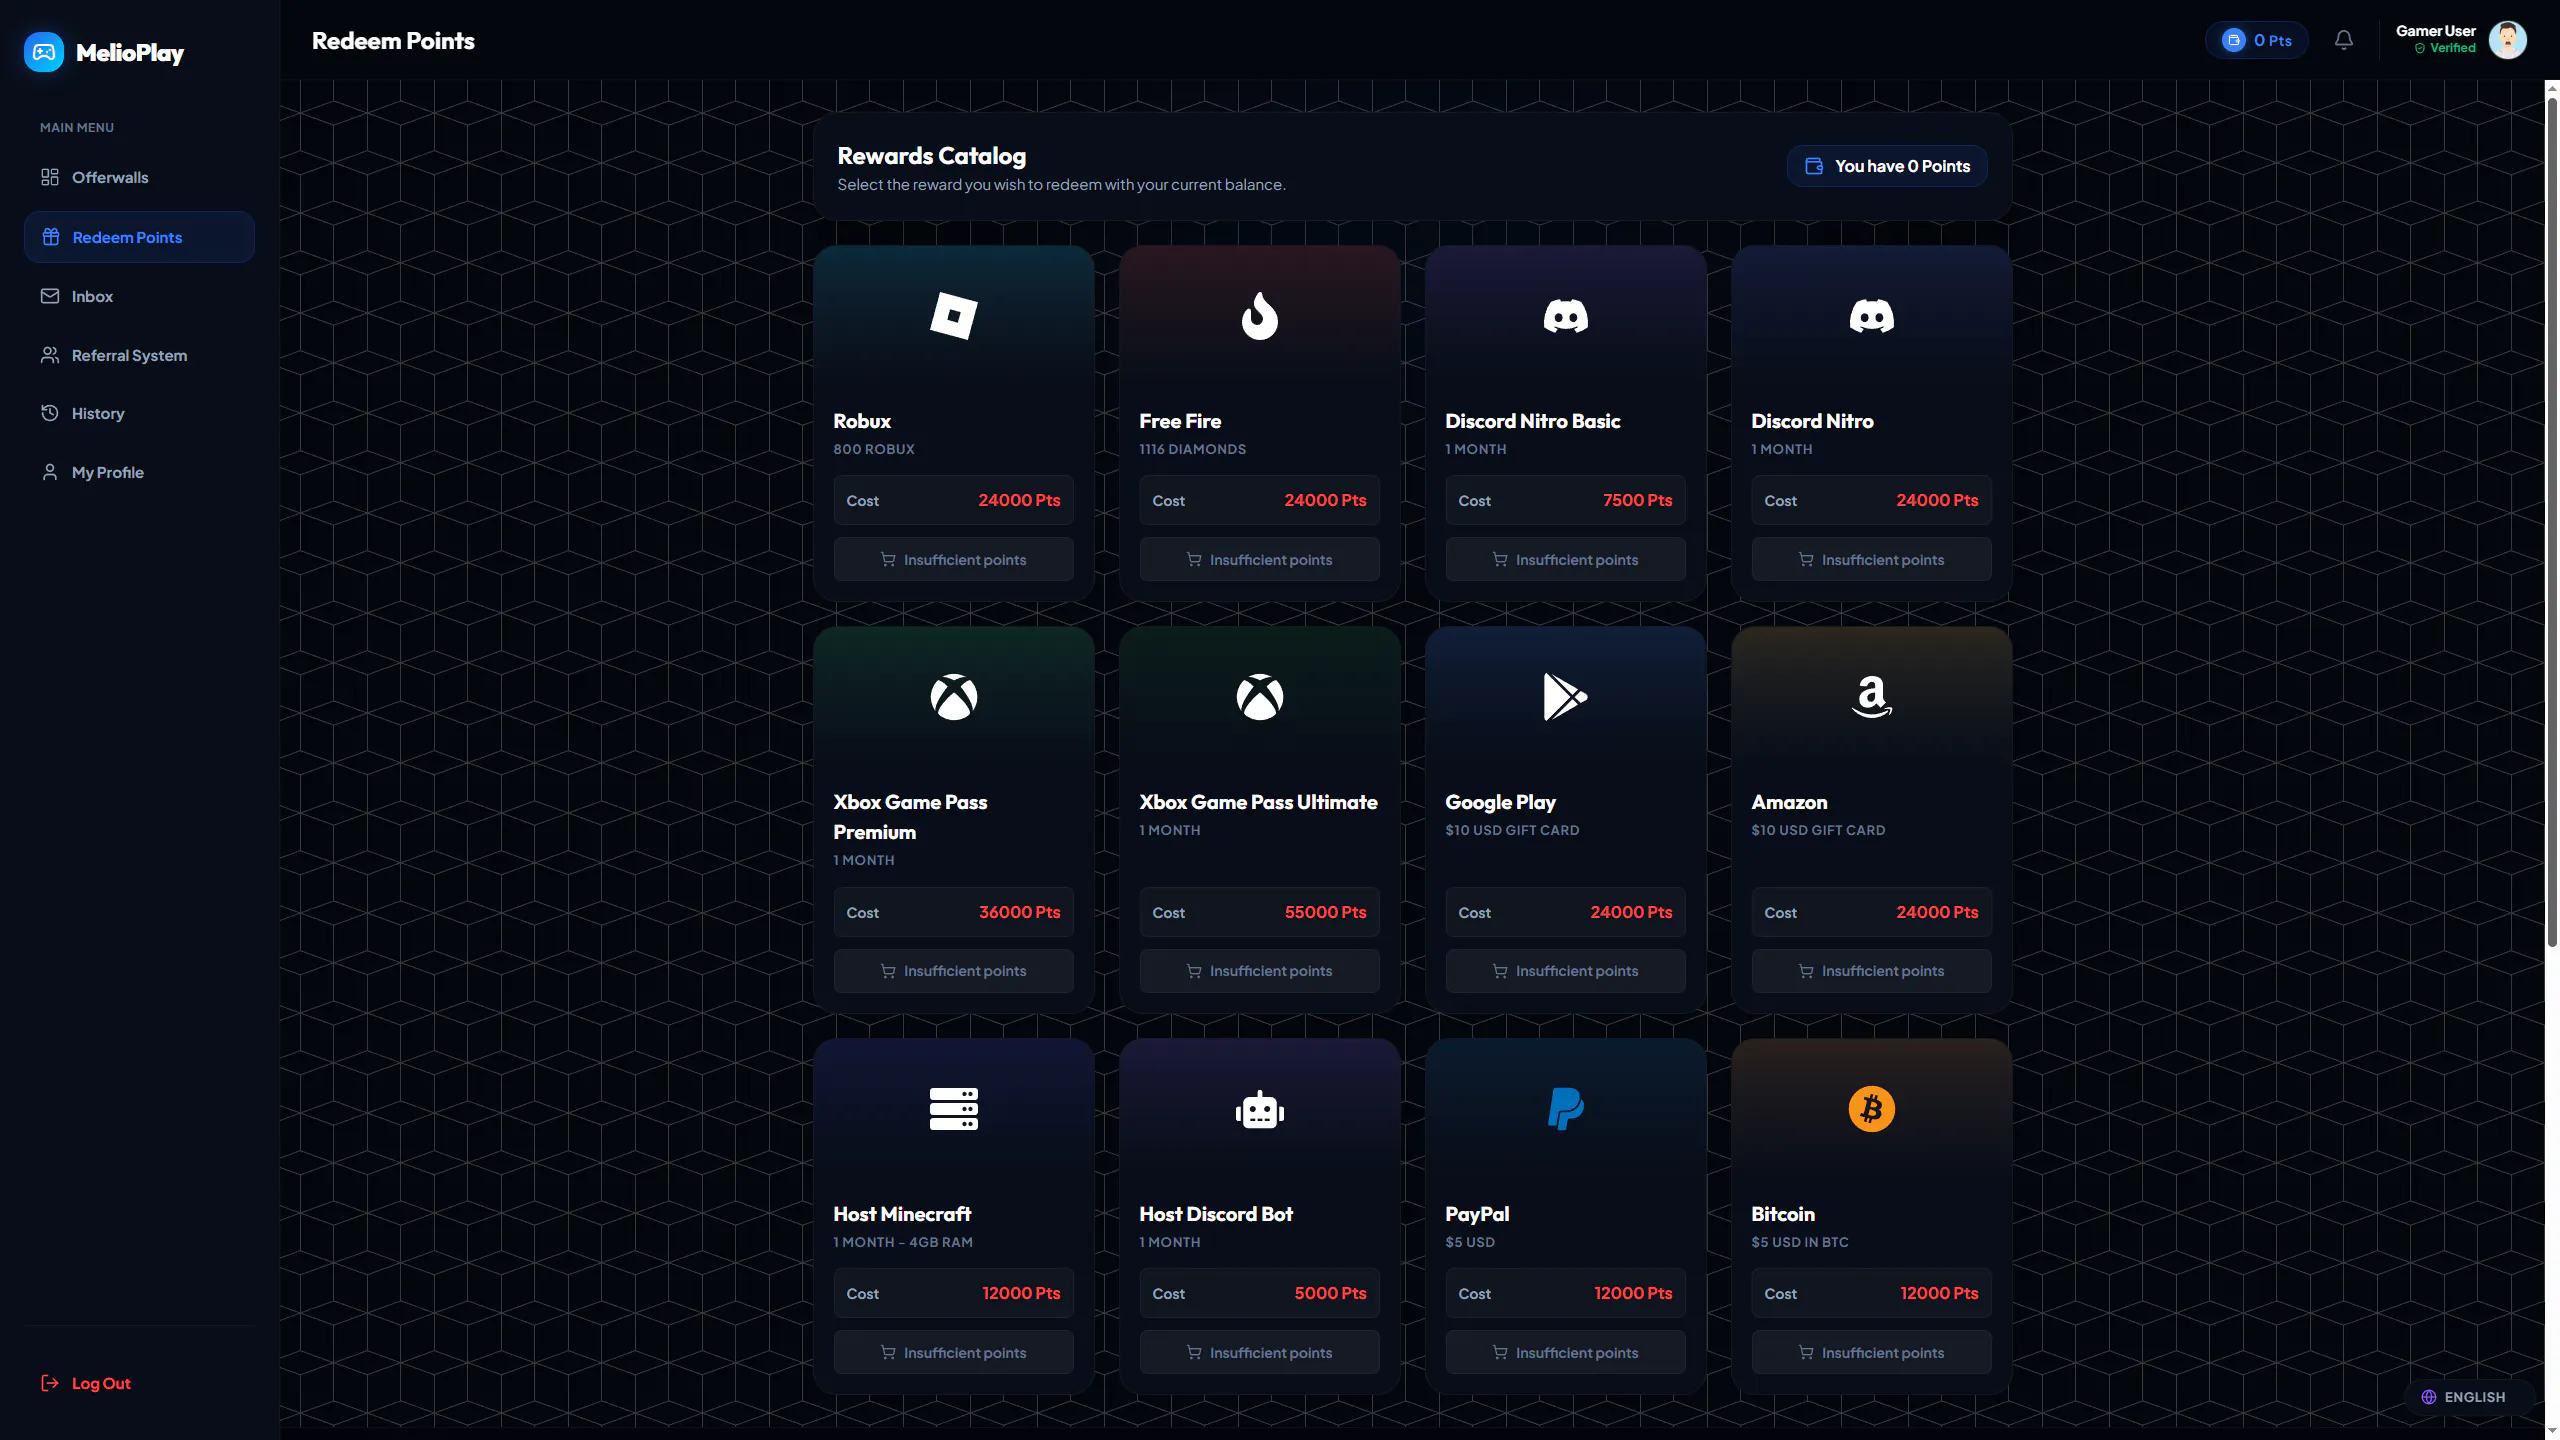Click Insufficient points under Google Play
The width and height of the screenshot is (2560, 1440).
pos(1565,971)
